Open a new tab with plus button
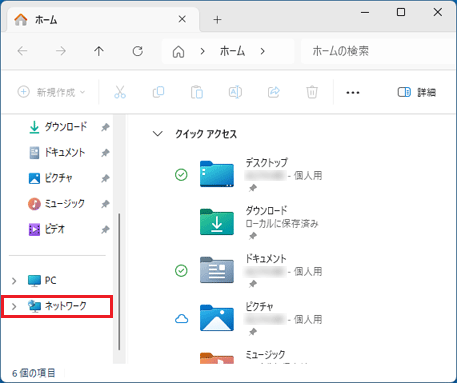457x383 pixels. pyautogui.click(x=217, y=20)
